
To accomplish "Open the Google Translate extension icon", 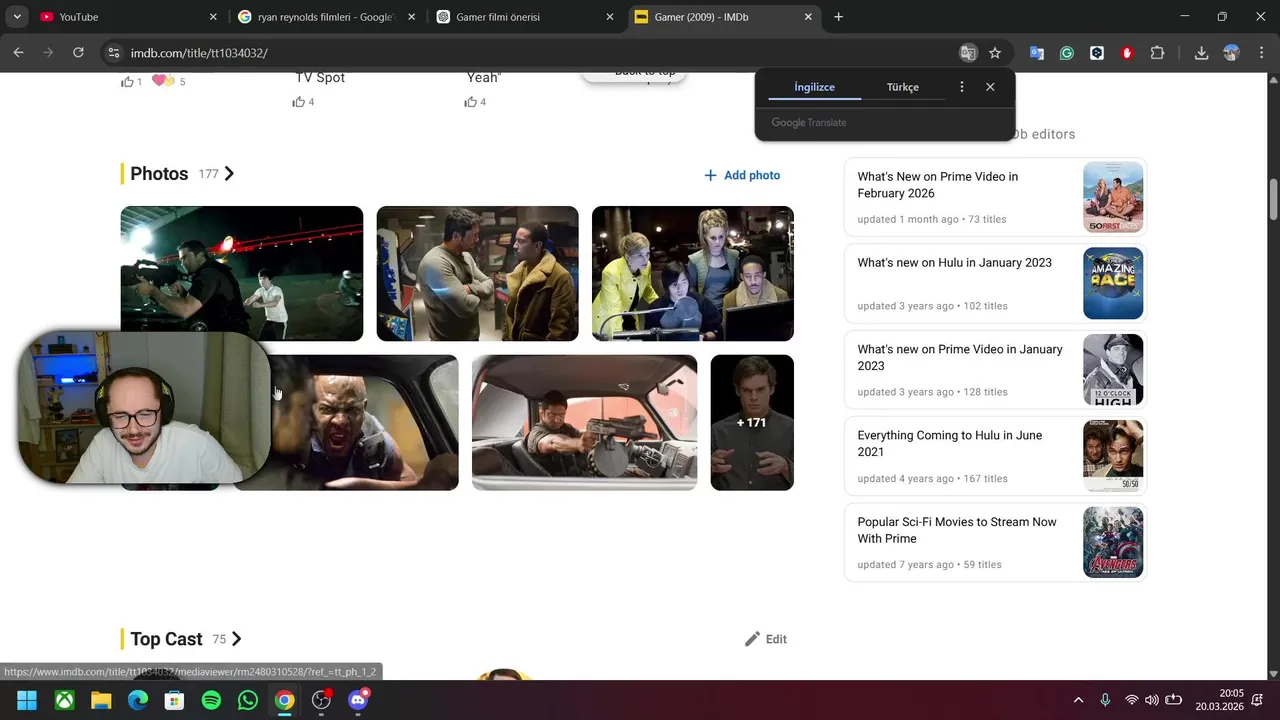I will [x=1037, y=53].
